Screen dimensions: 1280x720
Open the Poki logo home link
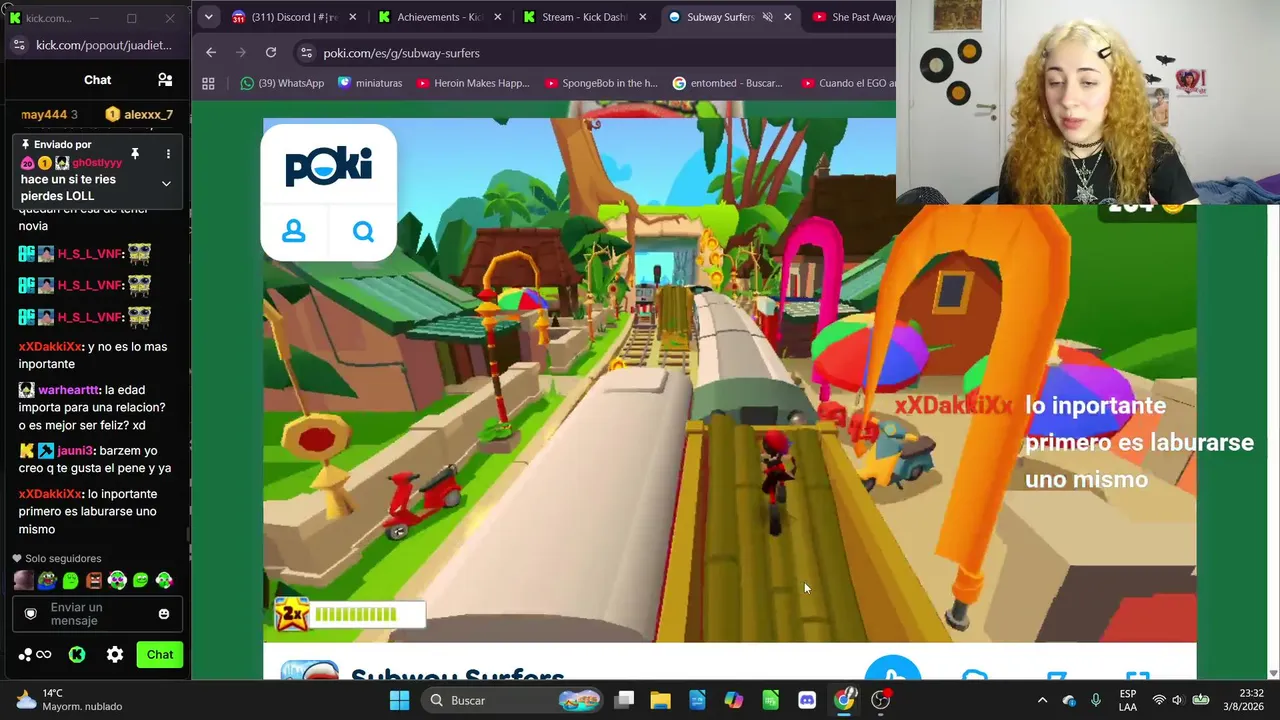[328, 166]
